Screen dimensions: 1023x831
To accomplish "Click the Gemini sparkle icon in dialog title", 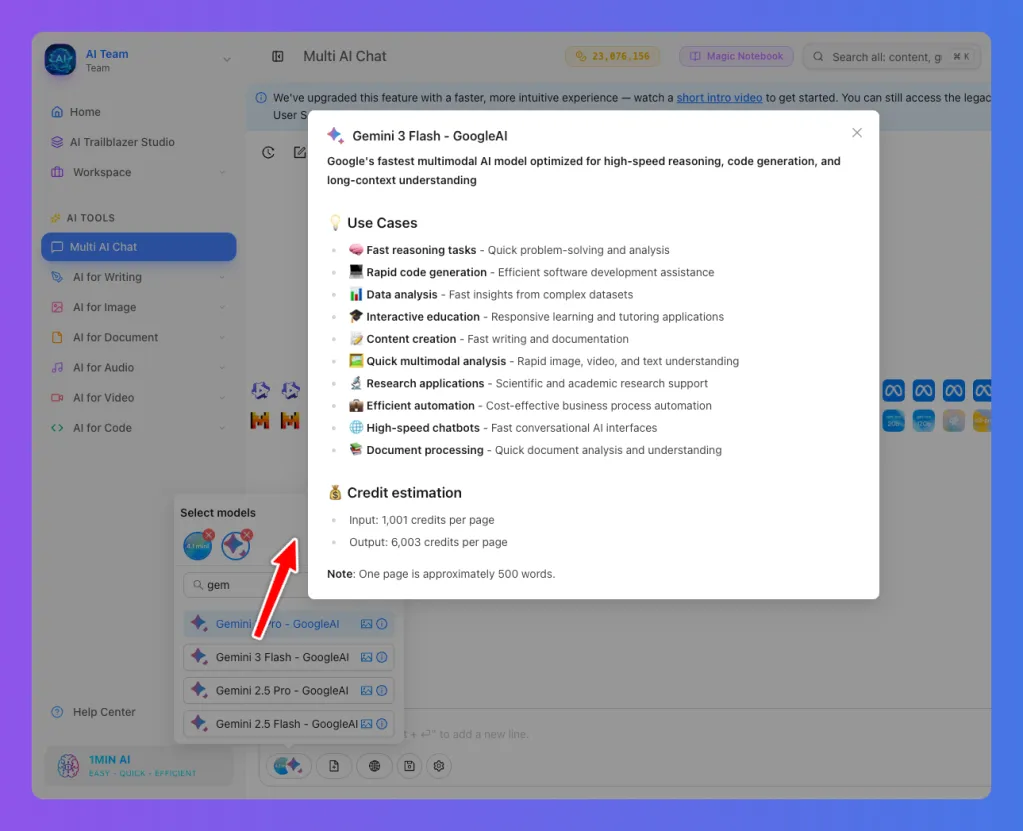I will click(336, 136).
